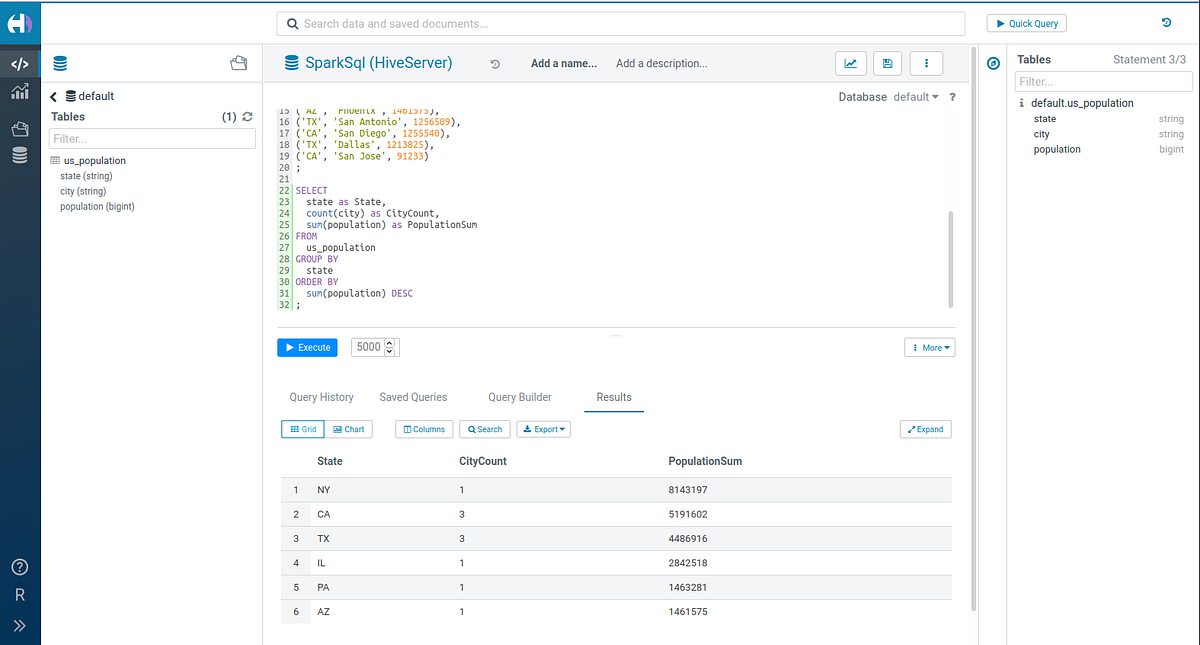This screenshot has height=645, width=1200.
Task: Open the Export dropdown in Results
Action: coord(543,428)
